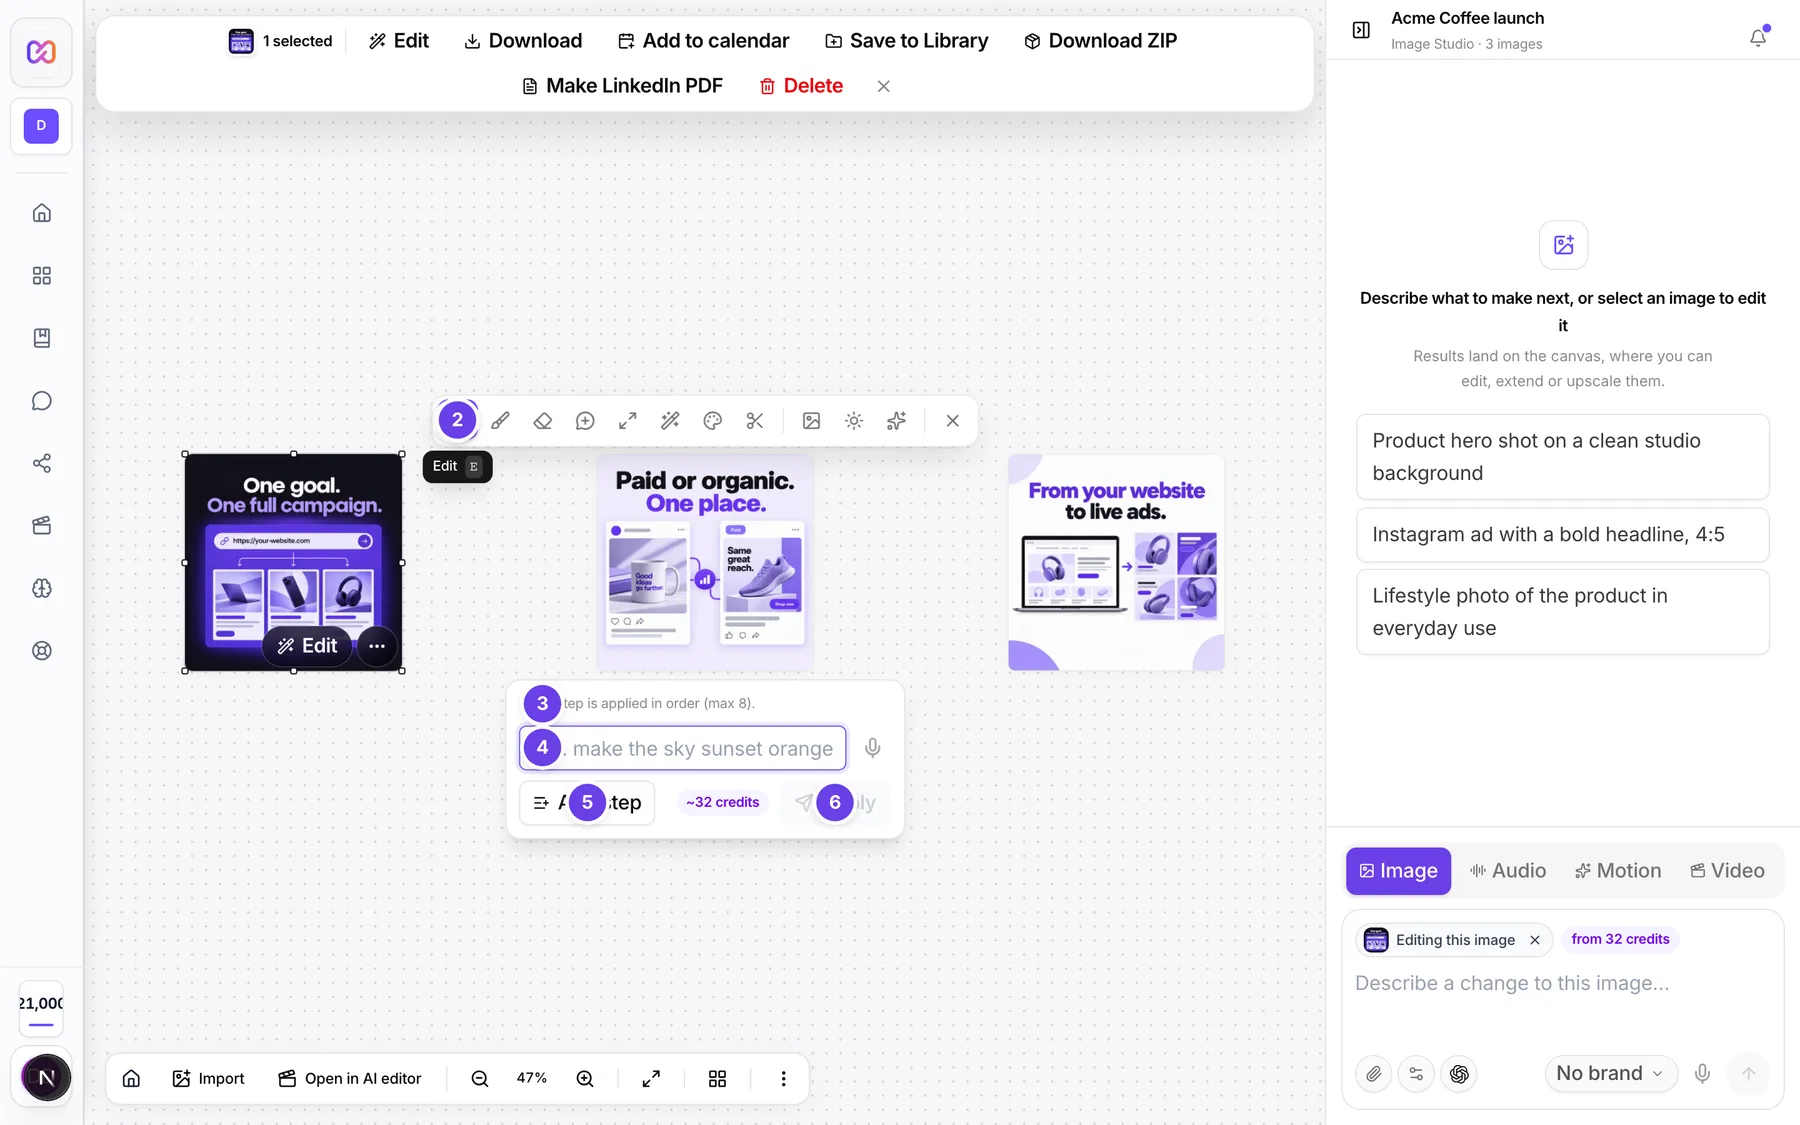The width and height of the screenshot is (1800, 1125).
Task: Switch to the Audio tab
Action: [x=1508, y=871]
